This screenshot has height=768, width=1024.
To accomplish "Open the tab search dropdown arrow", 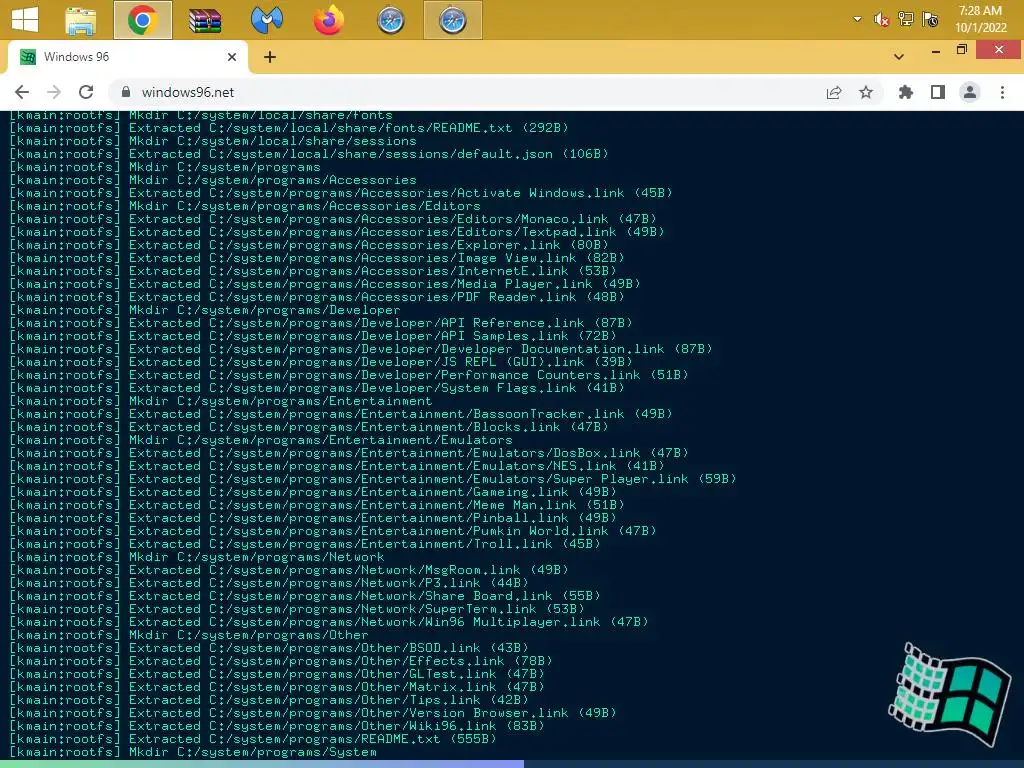I will pos(899,57).
